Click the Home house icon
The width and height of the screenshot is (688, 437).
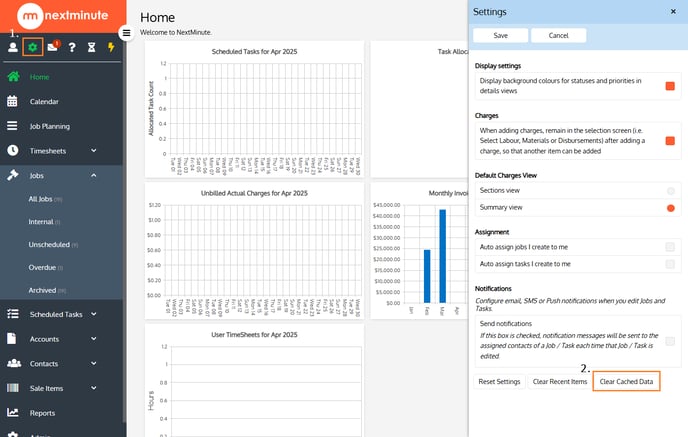pos(13,76)
